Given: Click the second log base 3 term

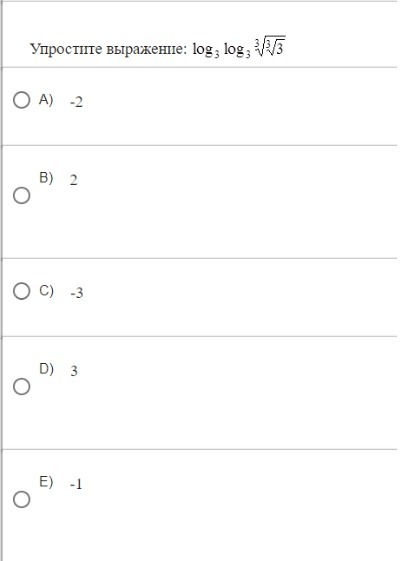Looking at the screenshot, I should pos(237,50).
